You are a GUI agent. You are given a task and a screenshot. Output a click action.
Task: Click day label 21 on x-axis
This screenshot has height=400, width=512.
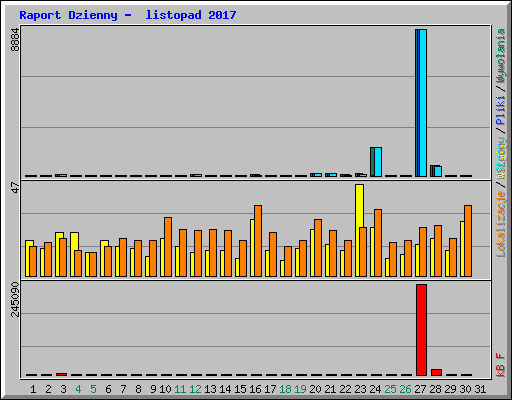[x=330, y=389]
